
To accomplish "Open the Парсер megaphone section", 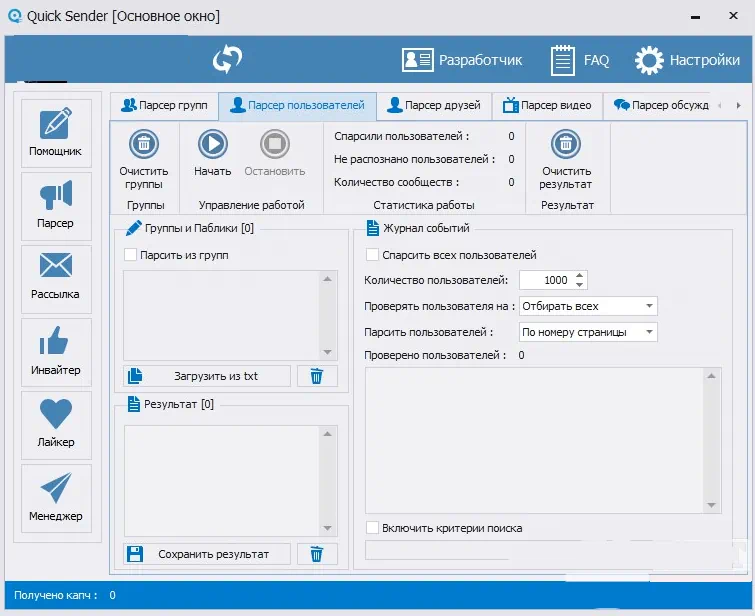I will (56, 206).
